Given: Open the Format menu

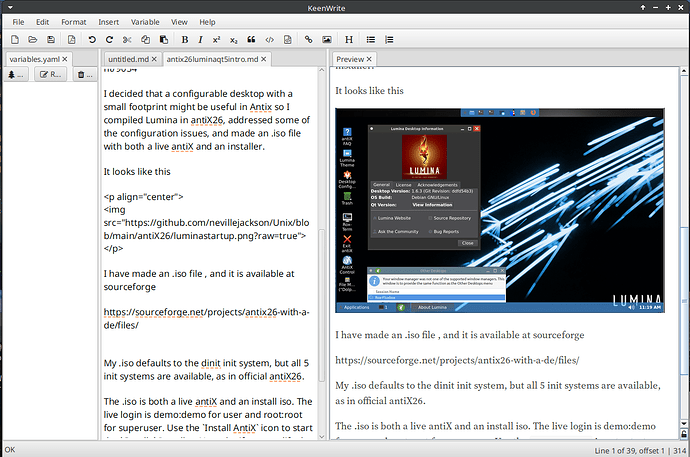Looking at the screenshot, I should coord(73,22).
